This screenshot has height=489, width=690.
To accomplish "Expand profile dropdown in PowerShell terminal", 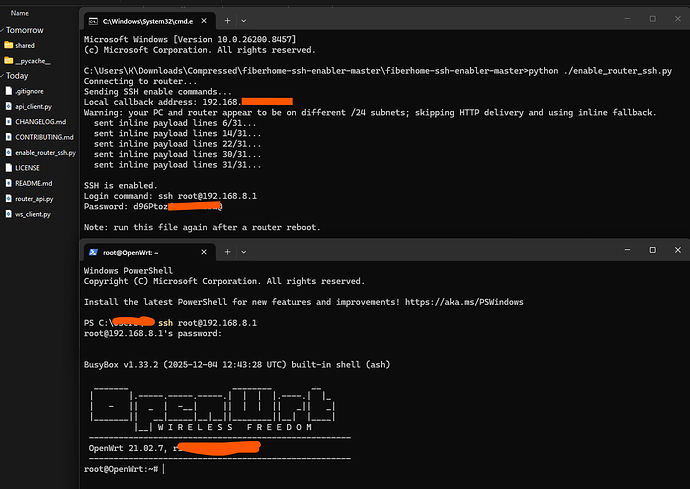I will pos(243,252).
